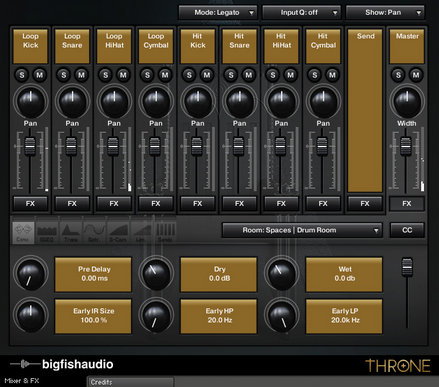
Task: Click the Loop Kick volume fader
Action: point(30,146)
